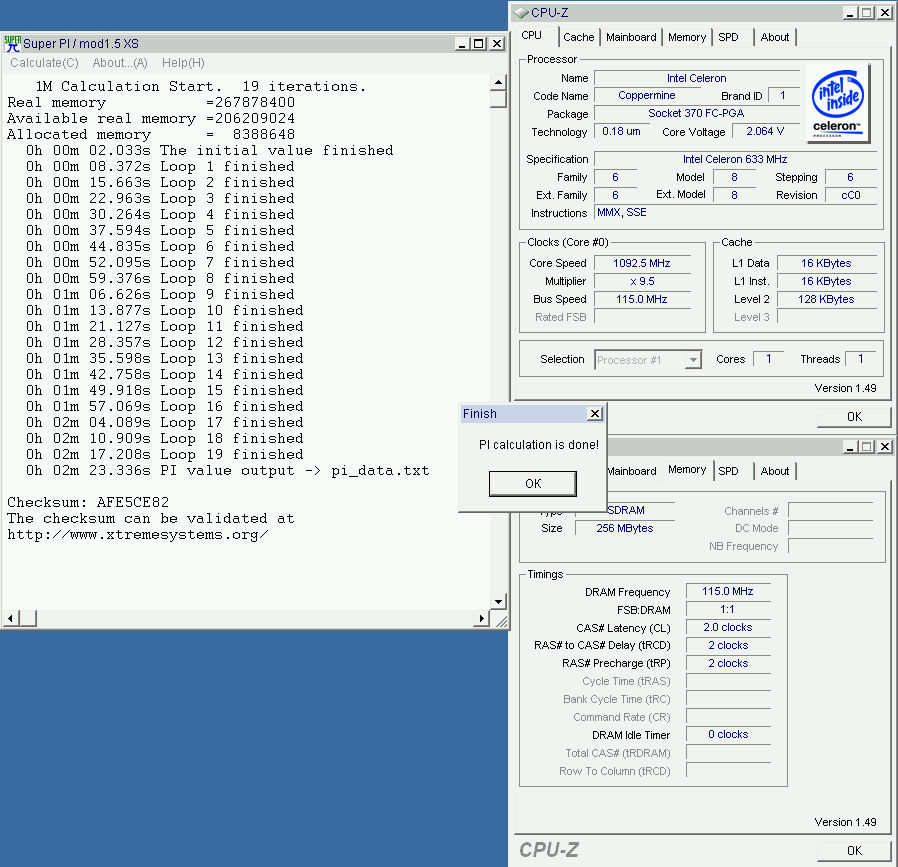This screenshot has width=898, height=867.
Task: Click the Super PI vertical scrollbar thumb
Action: coord(498,99)
